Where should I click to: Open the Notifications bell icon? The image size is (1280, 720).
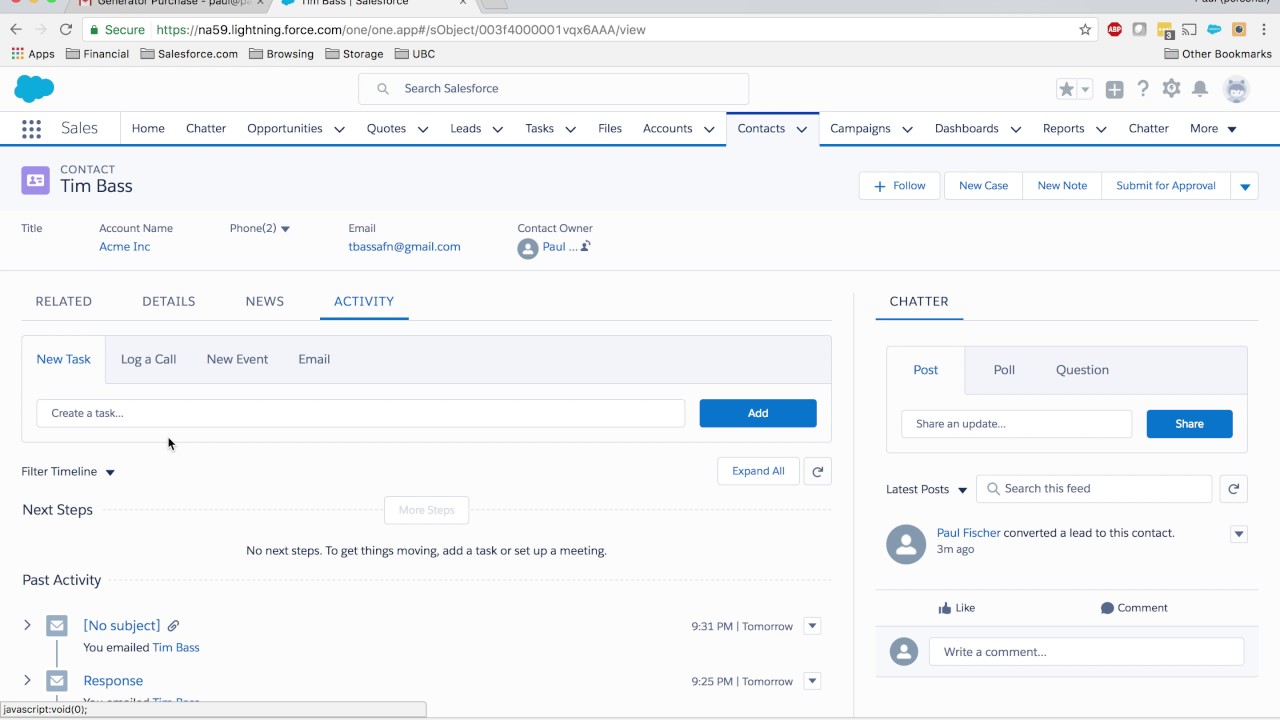click(1200, 89)
